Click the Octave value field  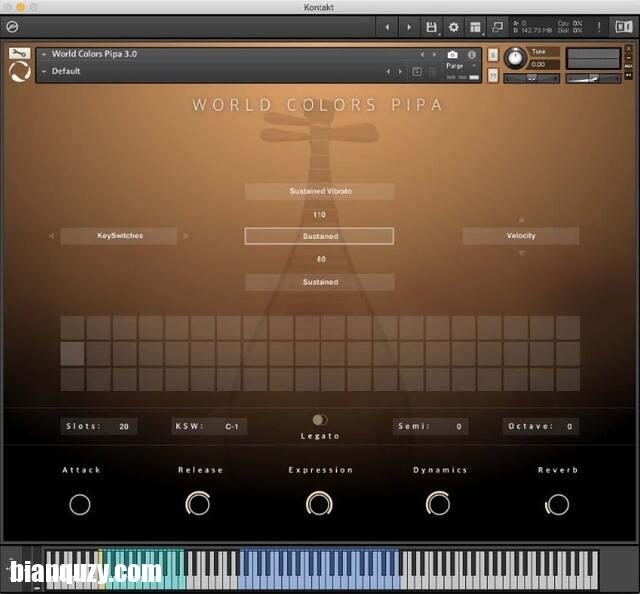coord(540,427)
